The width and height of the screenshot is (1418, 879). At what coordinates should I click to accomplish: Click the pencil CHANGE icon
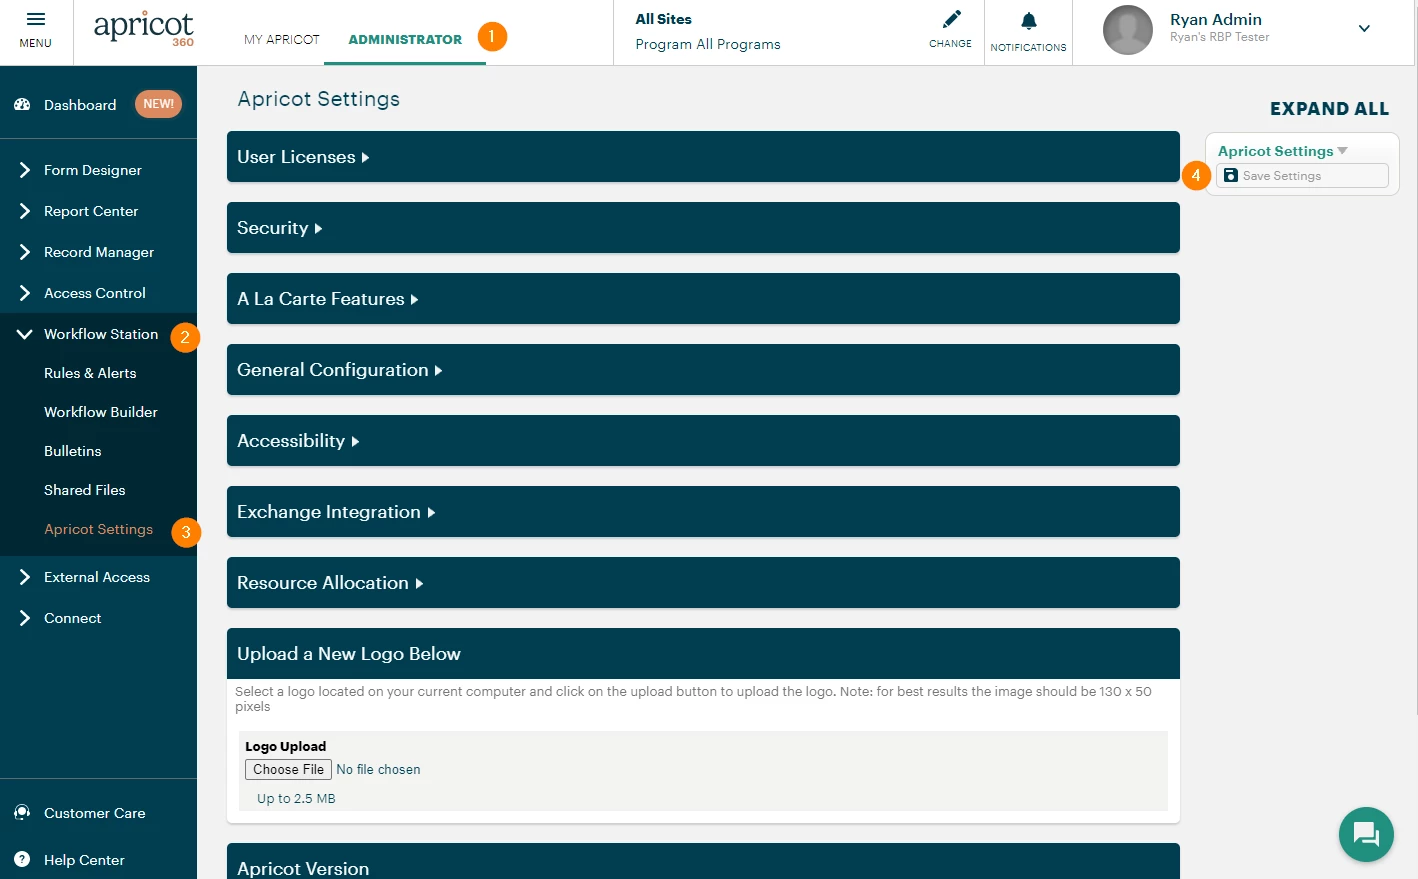click(x=951, y=20)
